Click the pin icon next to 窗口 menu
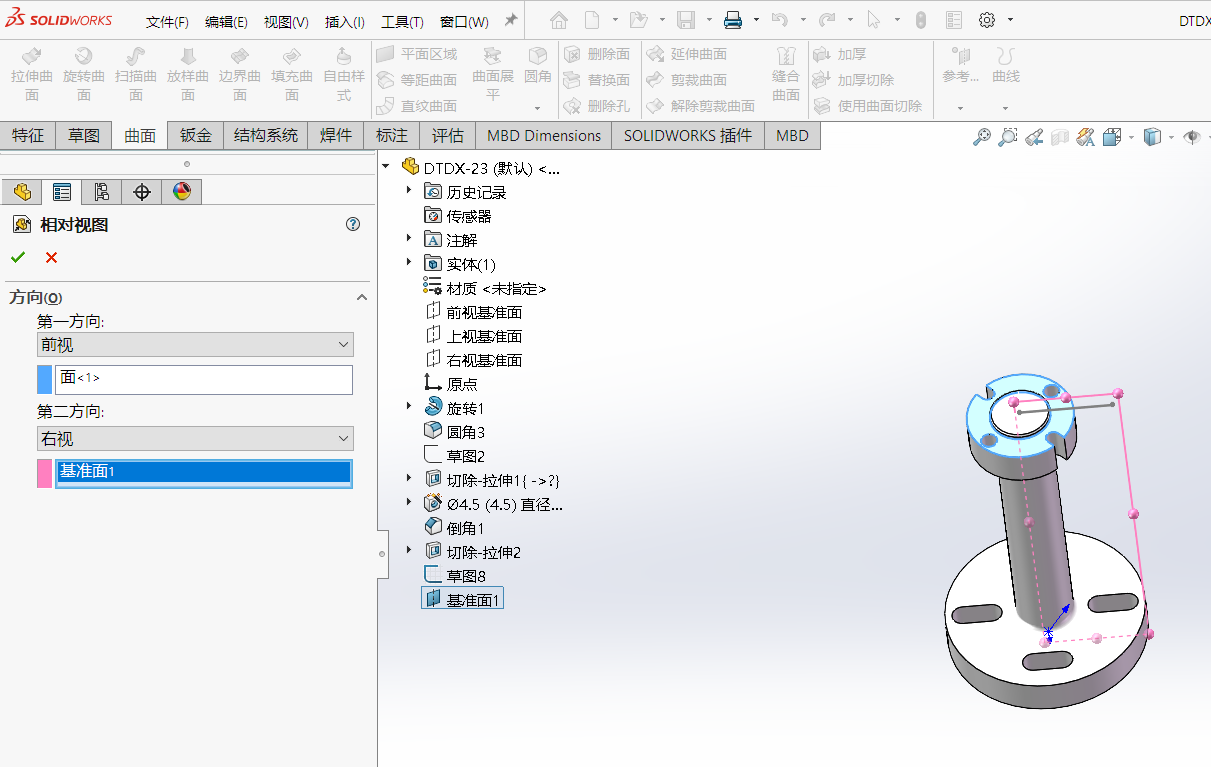Screen dimensions: 1211x767 pyautogui.click(x=510, y=21)
